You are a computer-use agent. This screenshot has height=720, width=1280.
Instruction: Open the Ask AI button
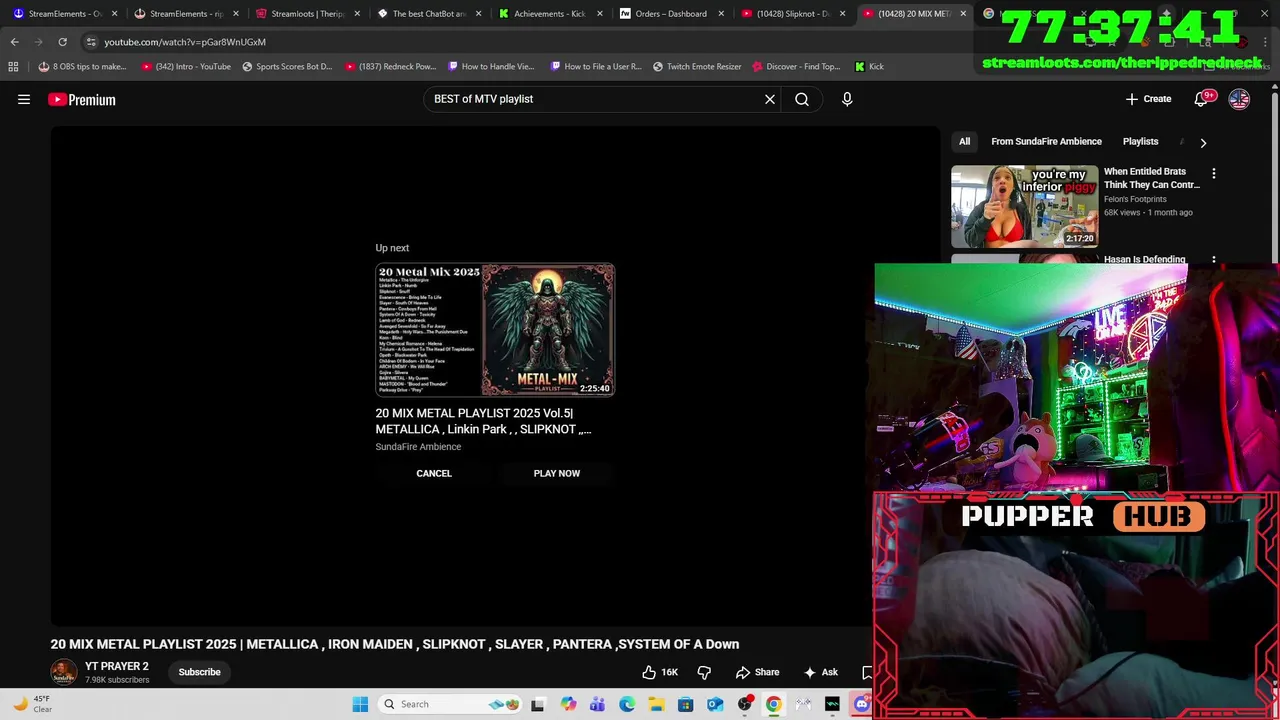(820, 672)
